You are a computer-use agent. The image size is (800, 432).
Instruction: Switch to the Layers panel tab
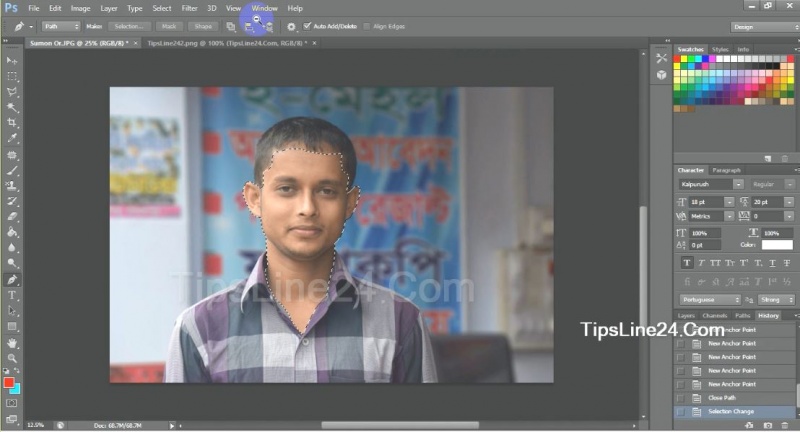pos(686,316)
